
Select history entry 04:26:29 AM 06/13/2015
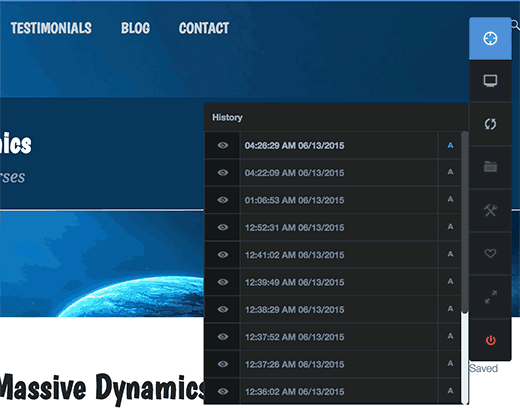339,145
